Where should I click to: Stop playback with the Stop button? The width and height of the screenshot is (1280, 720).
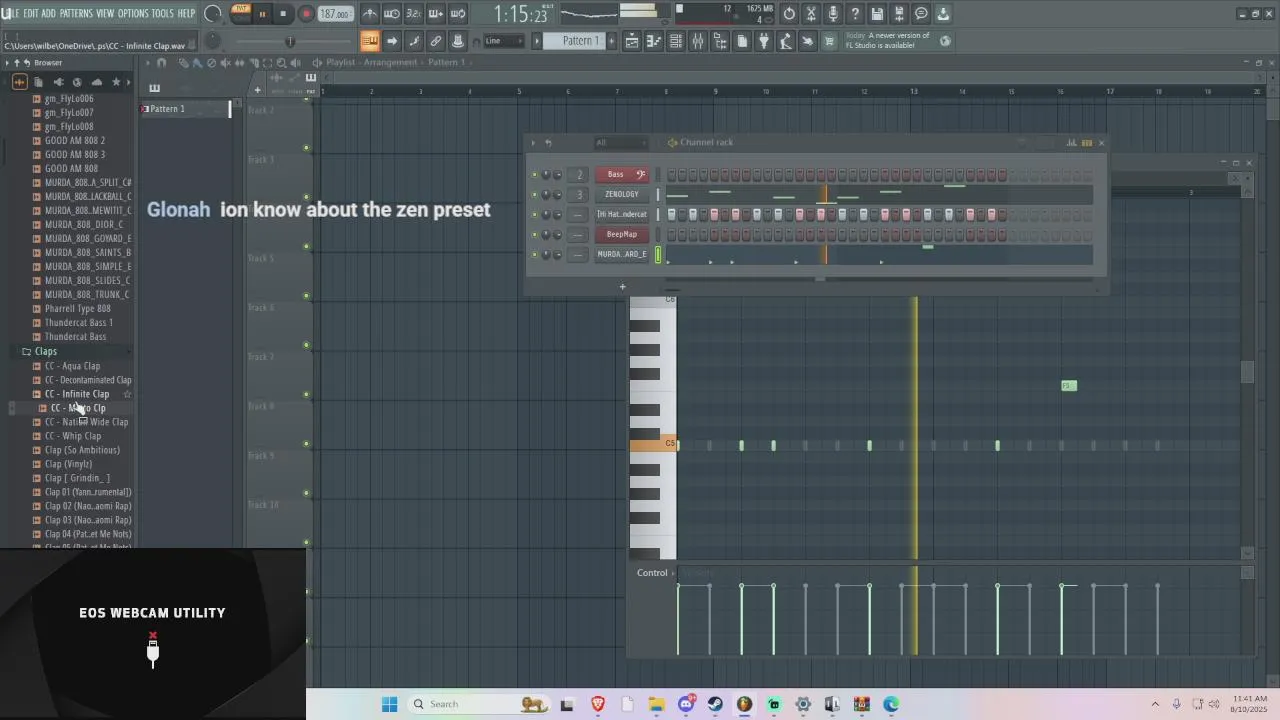pyautogui.click(x=284, y=14)
